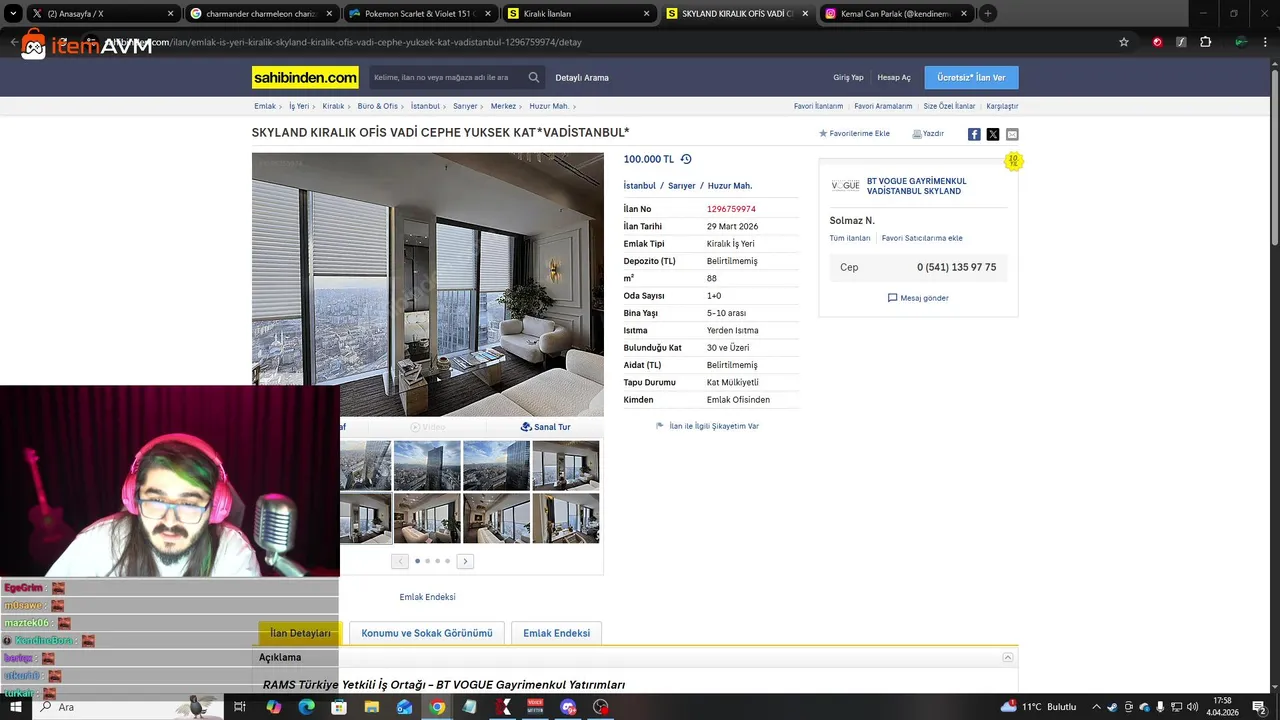
Task: Open the Sanal Tur view
Action: click(x=546, y=427)
